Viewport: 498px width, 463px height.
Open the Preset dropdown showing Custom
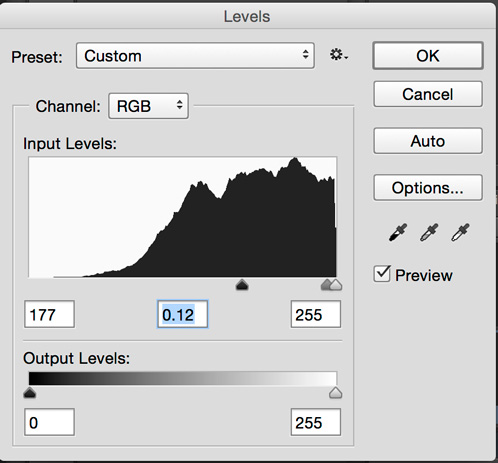coord(195,56)
